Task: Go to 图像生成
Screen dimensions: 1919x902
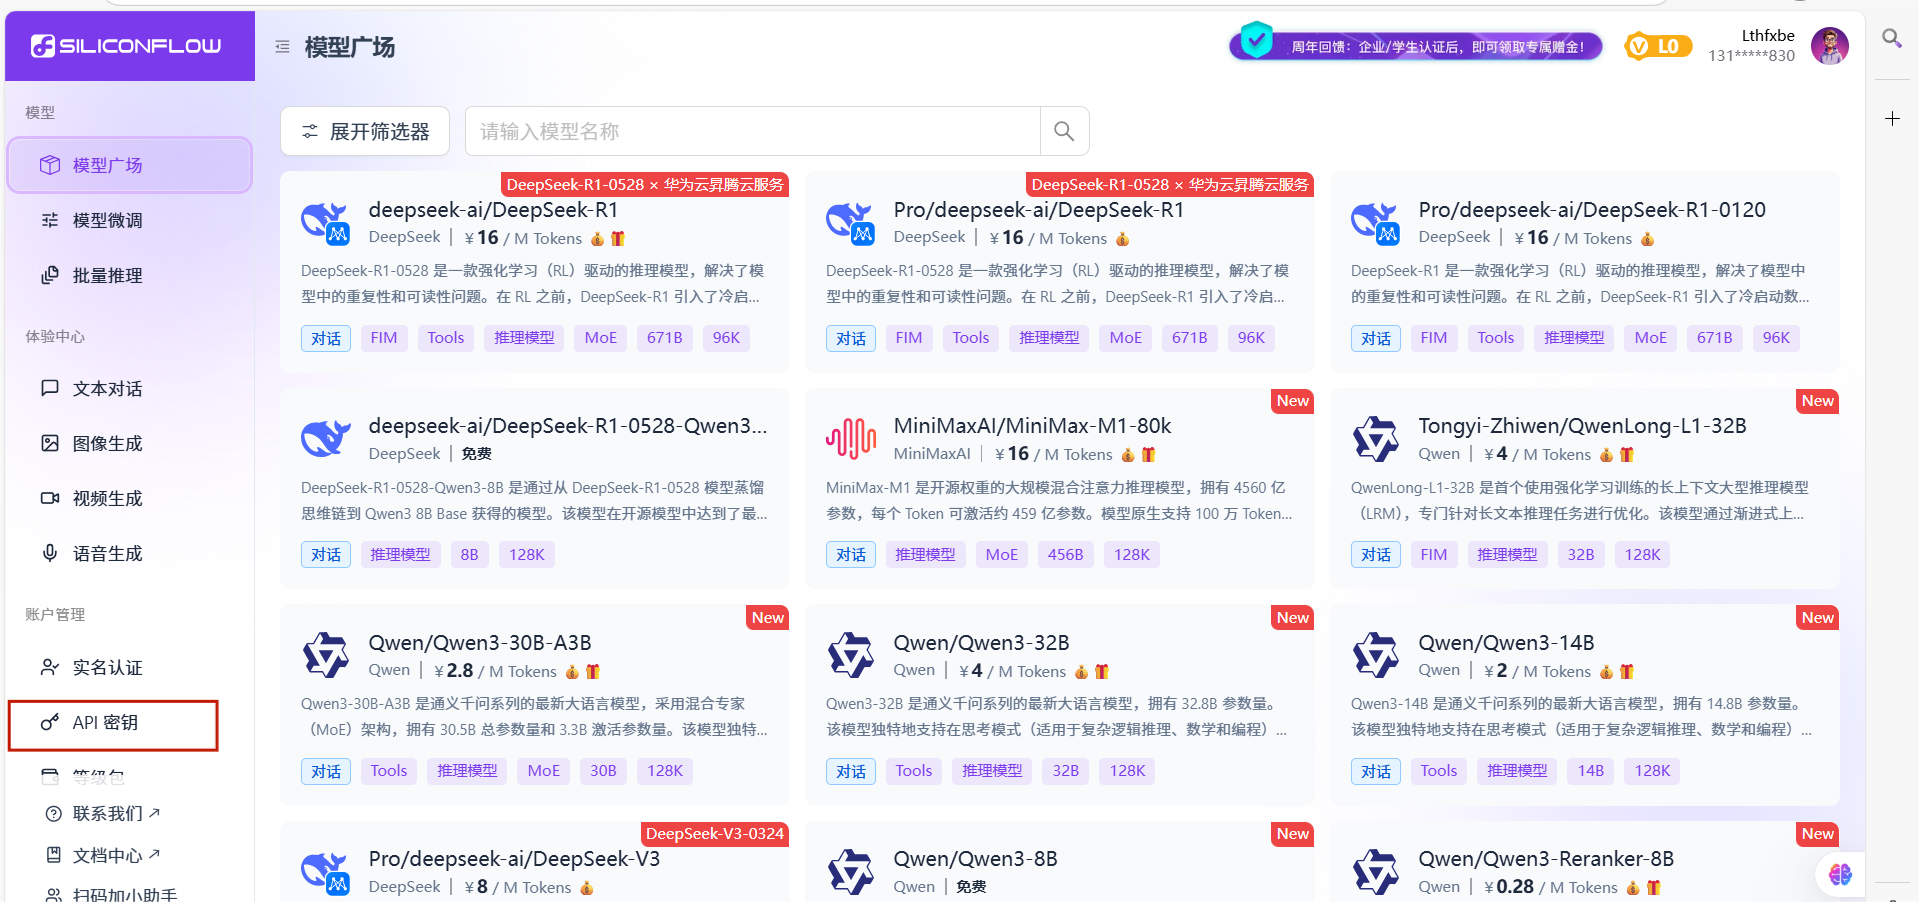Action: click(x=129, y=443)
